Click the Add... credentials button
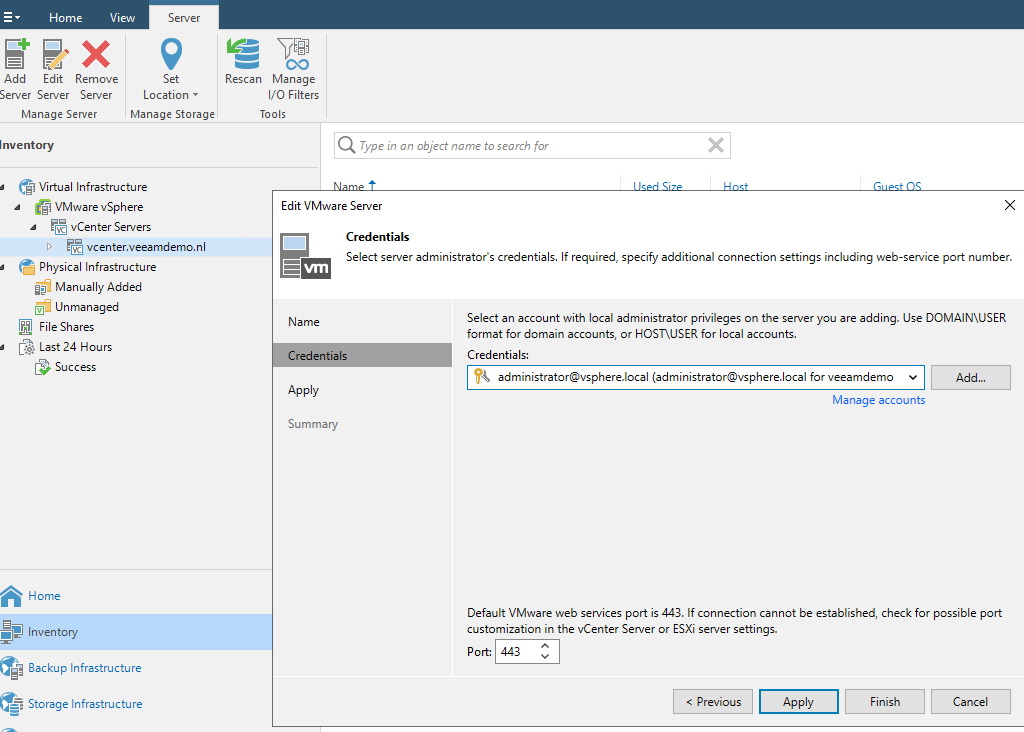 (x=970, y=377)
